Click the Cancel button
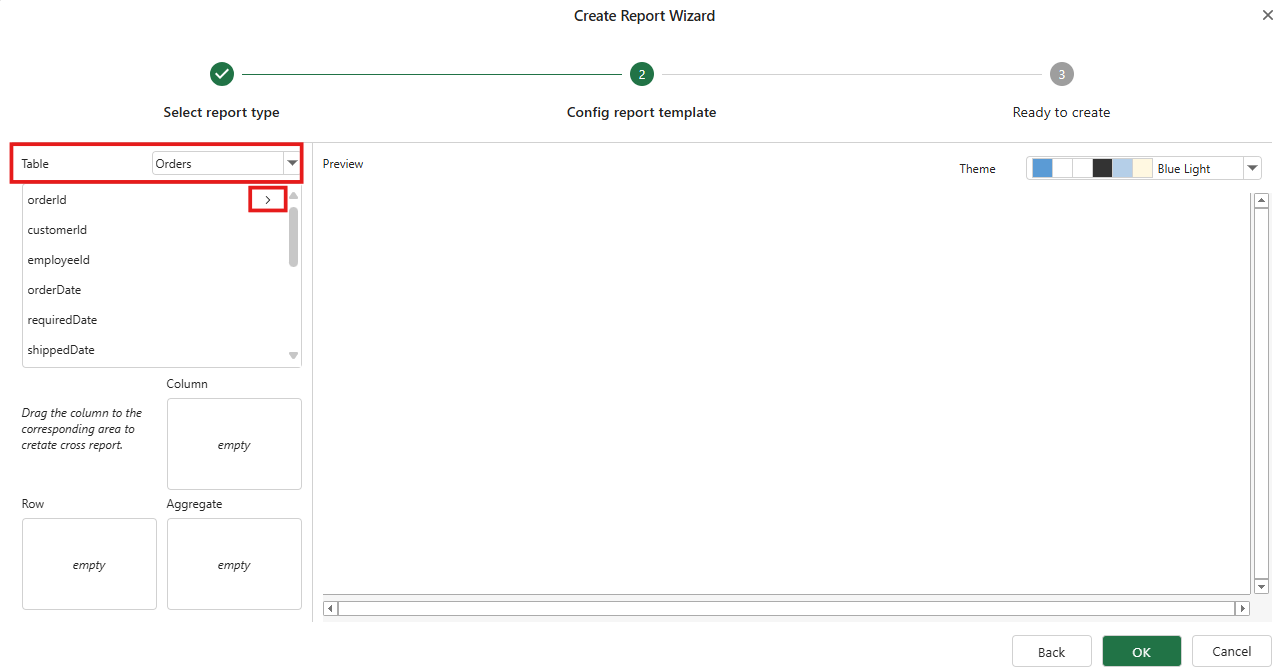Screen dimensions: 1282x670 point(1231,651)
